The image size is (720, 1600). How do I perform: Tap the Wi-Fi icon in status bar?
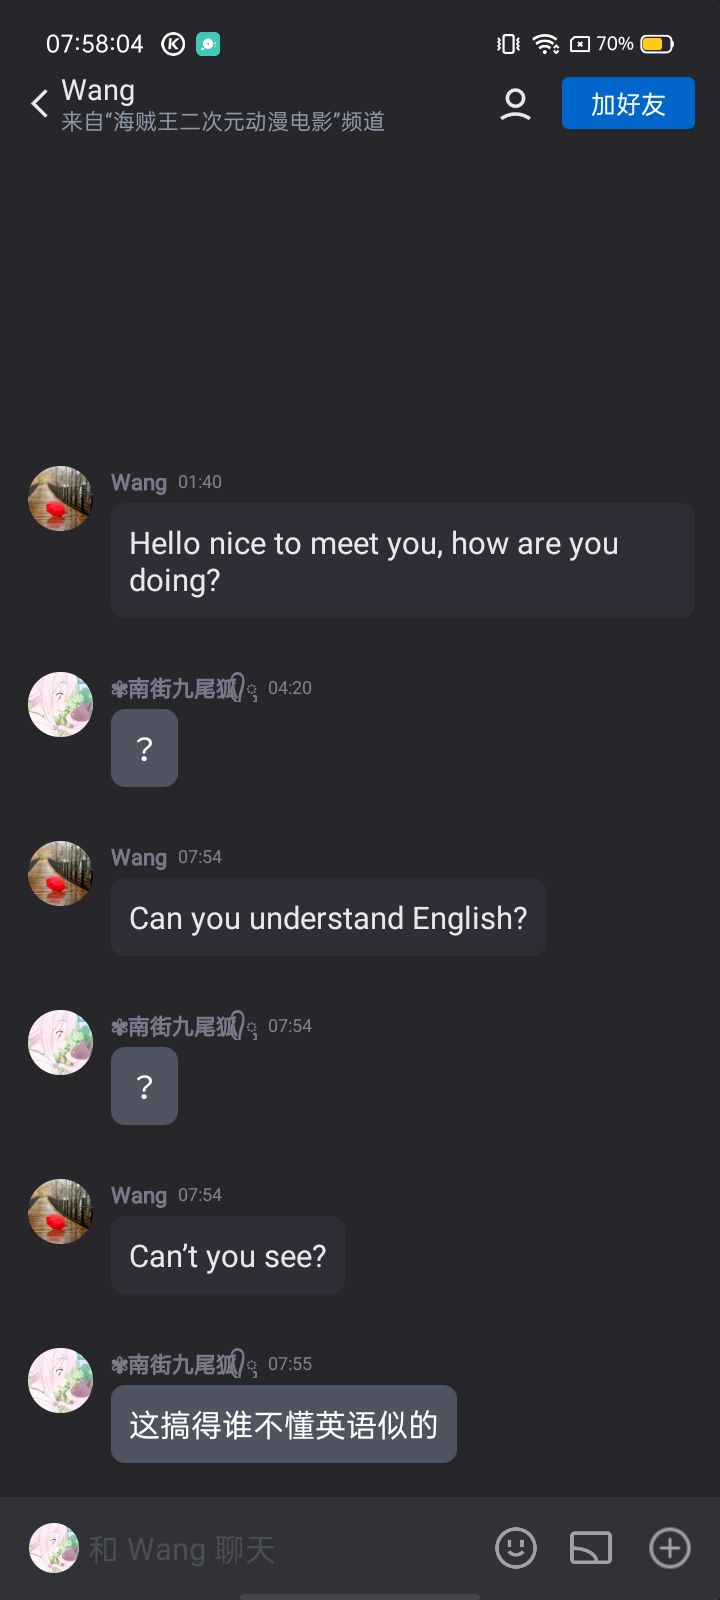pyautogui.click(x=545, y=44)
